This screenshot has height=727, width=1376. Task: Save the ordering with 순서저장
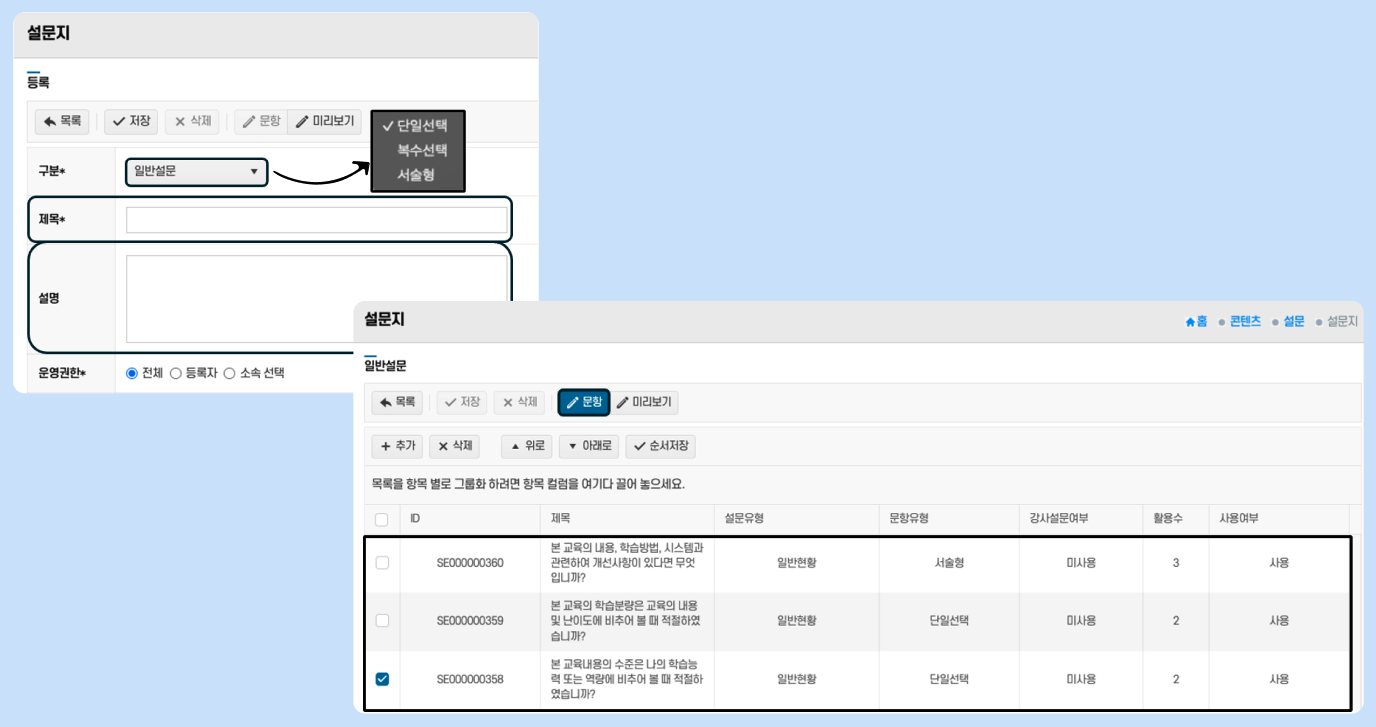[x=661, y=446]
